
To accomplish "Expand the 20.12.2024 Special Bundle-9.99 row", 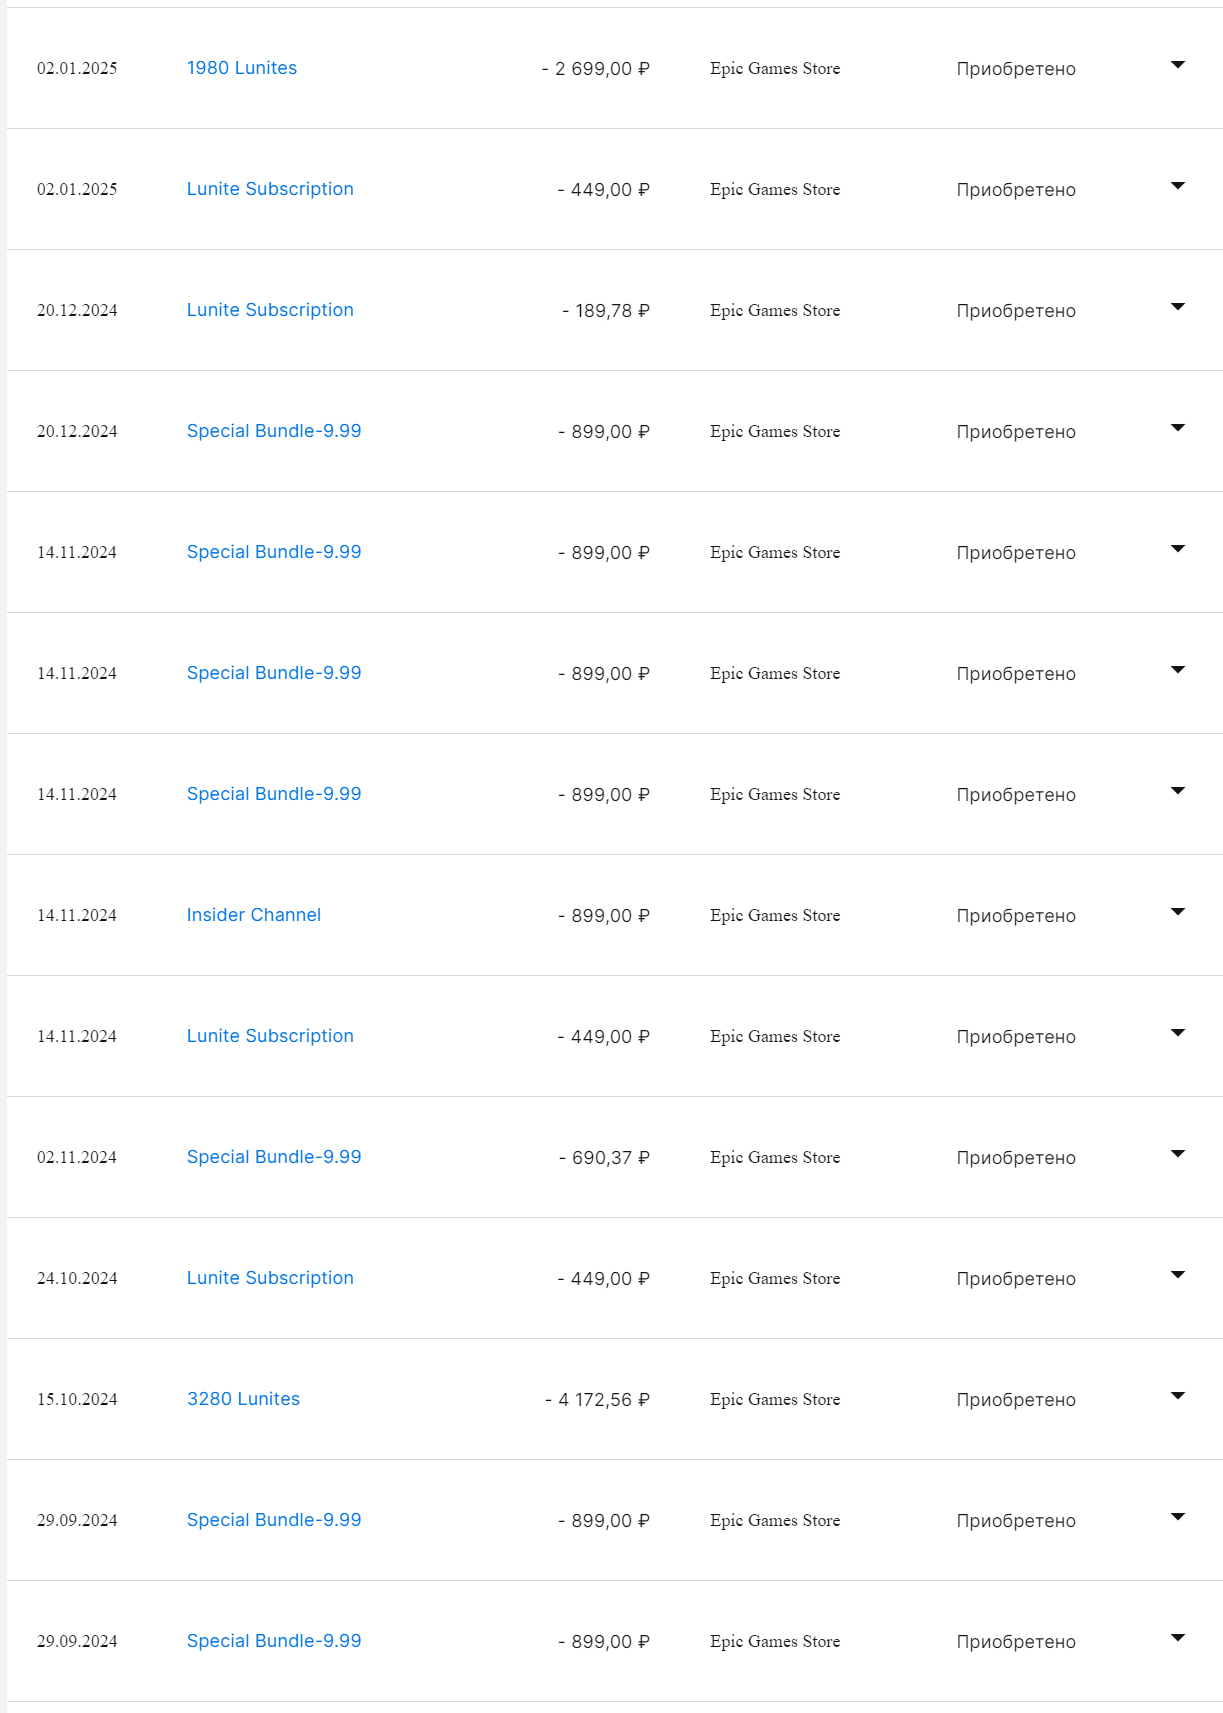I will (1178, 428).
